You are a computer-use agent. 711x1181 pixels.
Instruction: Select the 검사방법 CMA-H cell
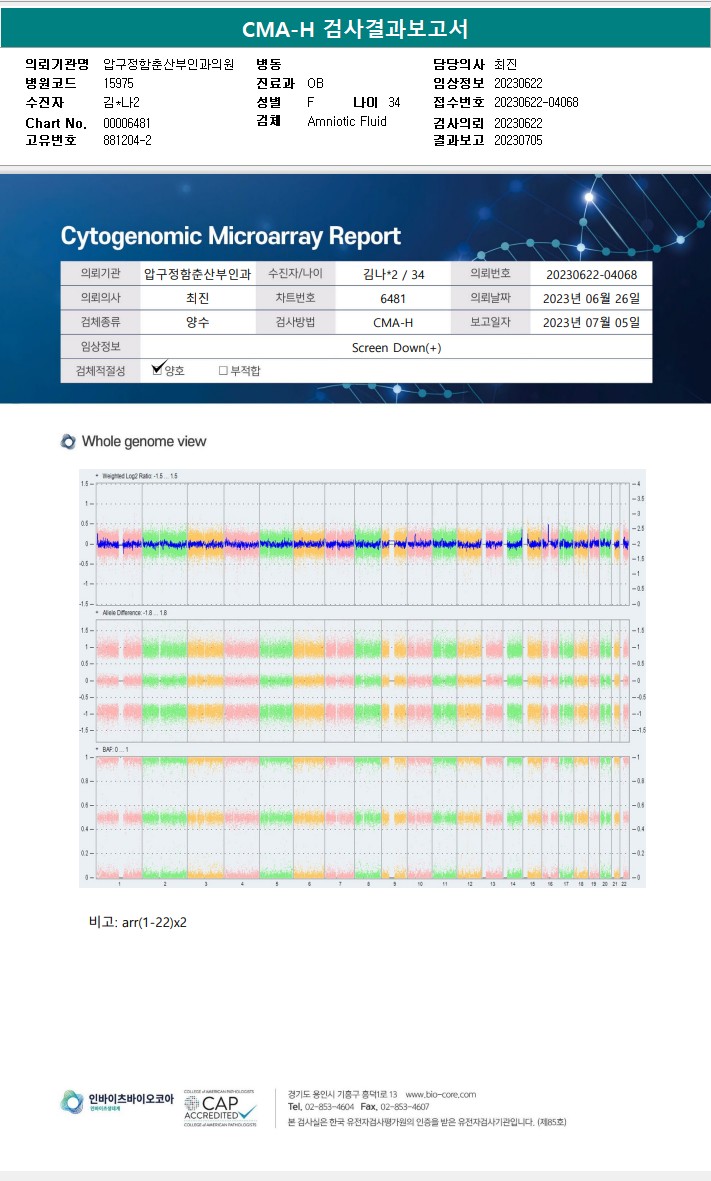[393, 323]
